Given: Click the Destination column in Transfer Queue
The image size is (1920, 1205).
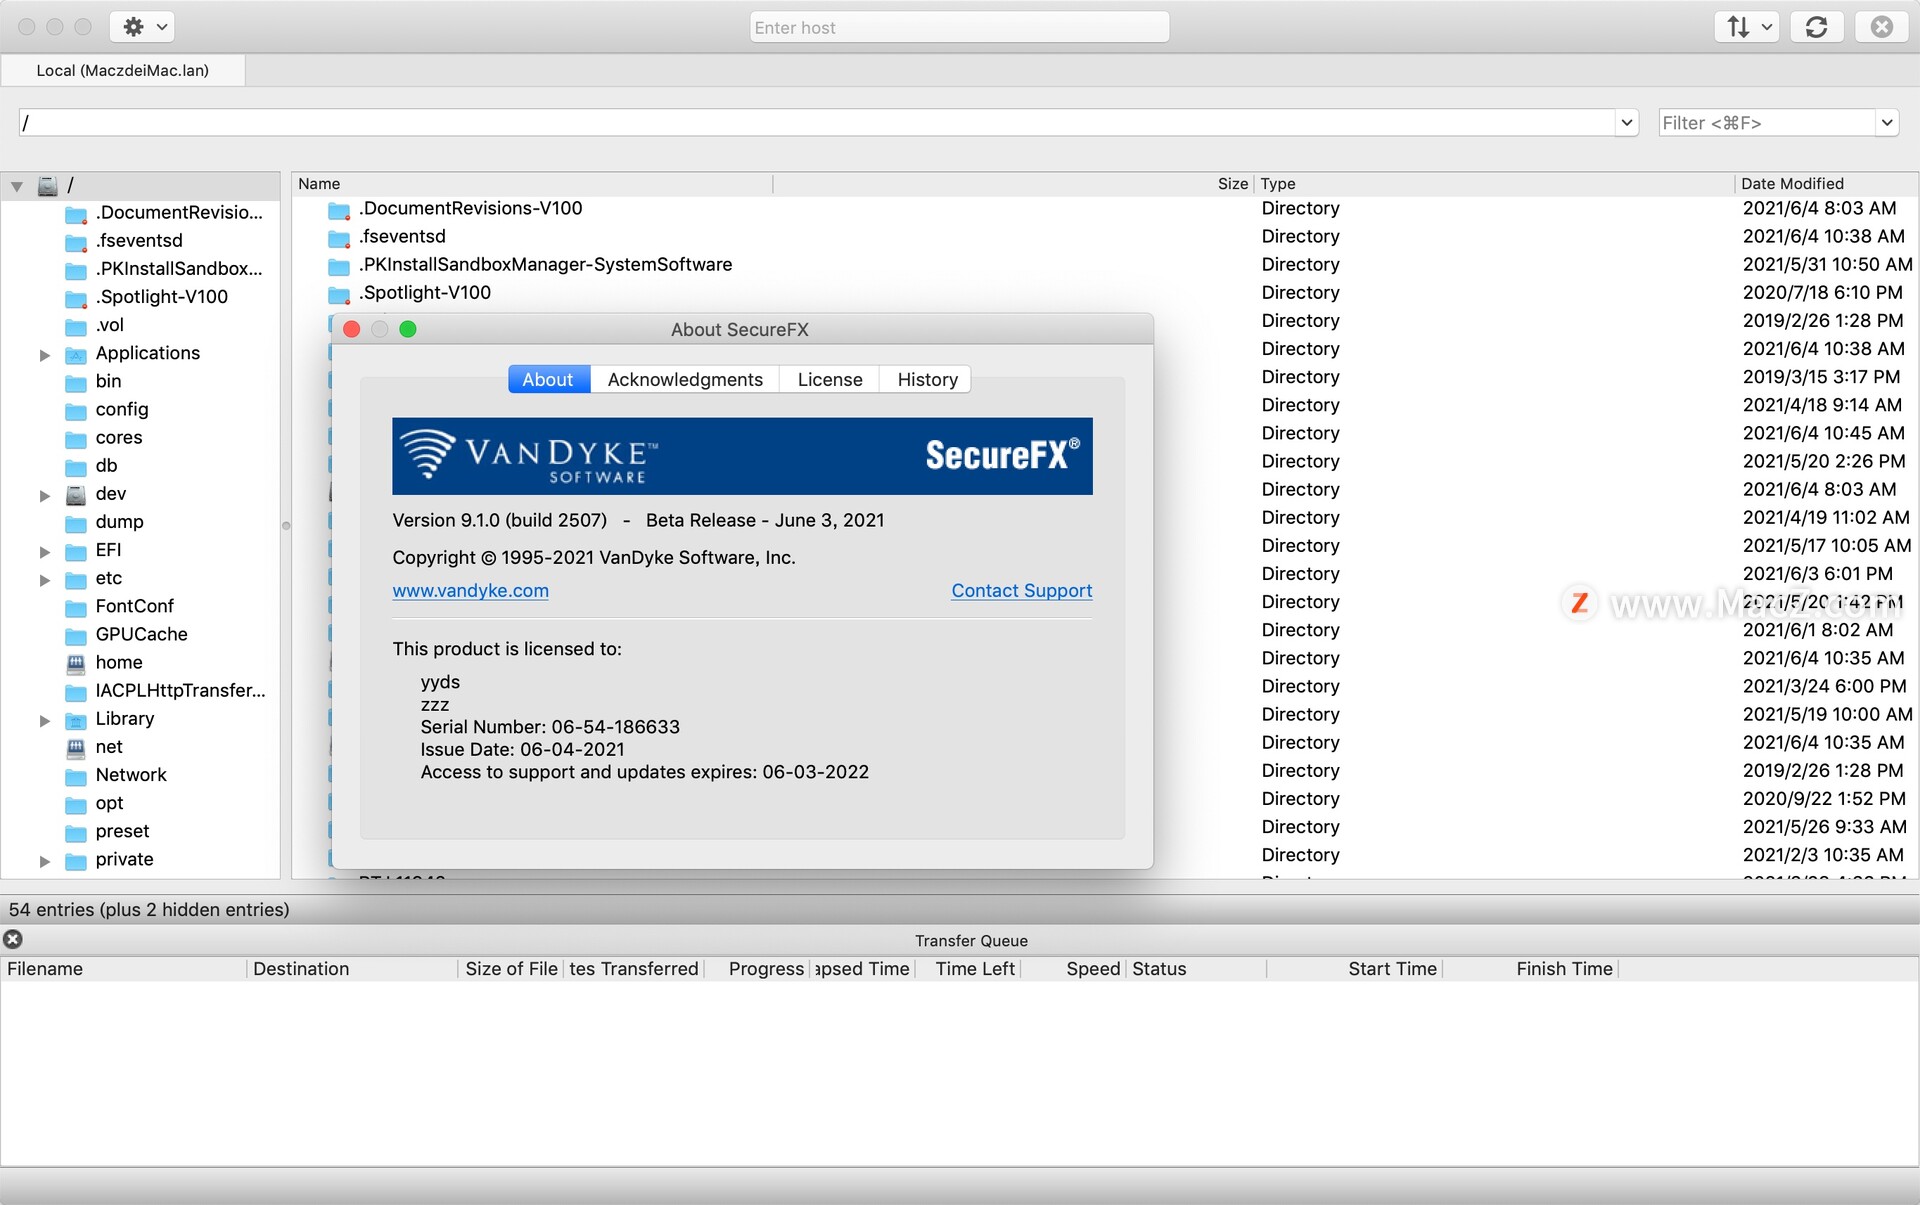Looking at the screenshot, I should coord(352,968).
